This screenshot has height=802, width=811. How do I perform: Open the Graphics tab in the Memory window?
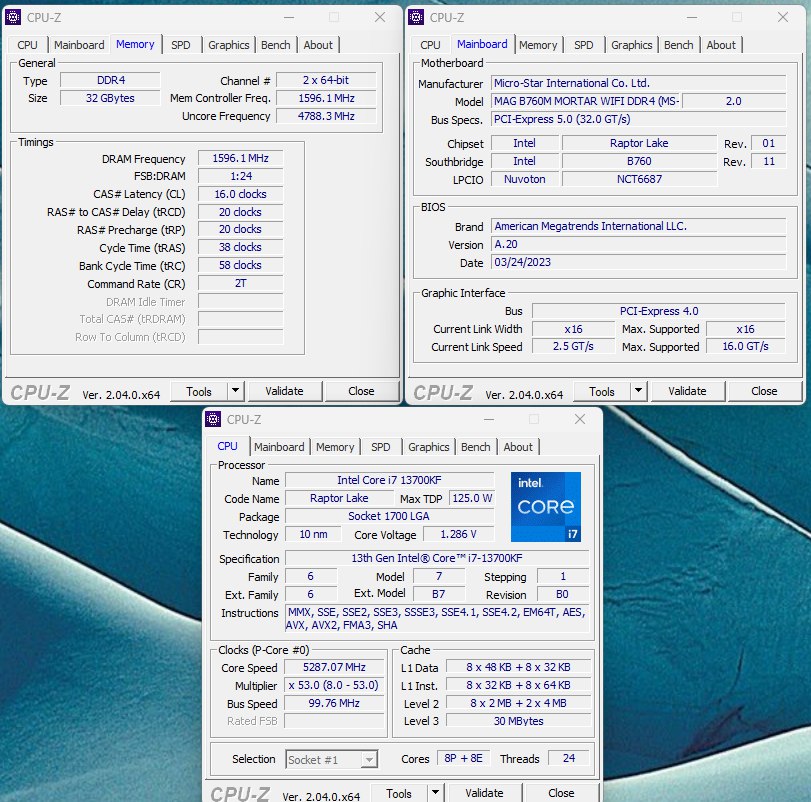pos(229,45)
